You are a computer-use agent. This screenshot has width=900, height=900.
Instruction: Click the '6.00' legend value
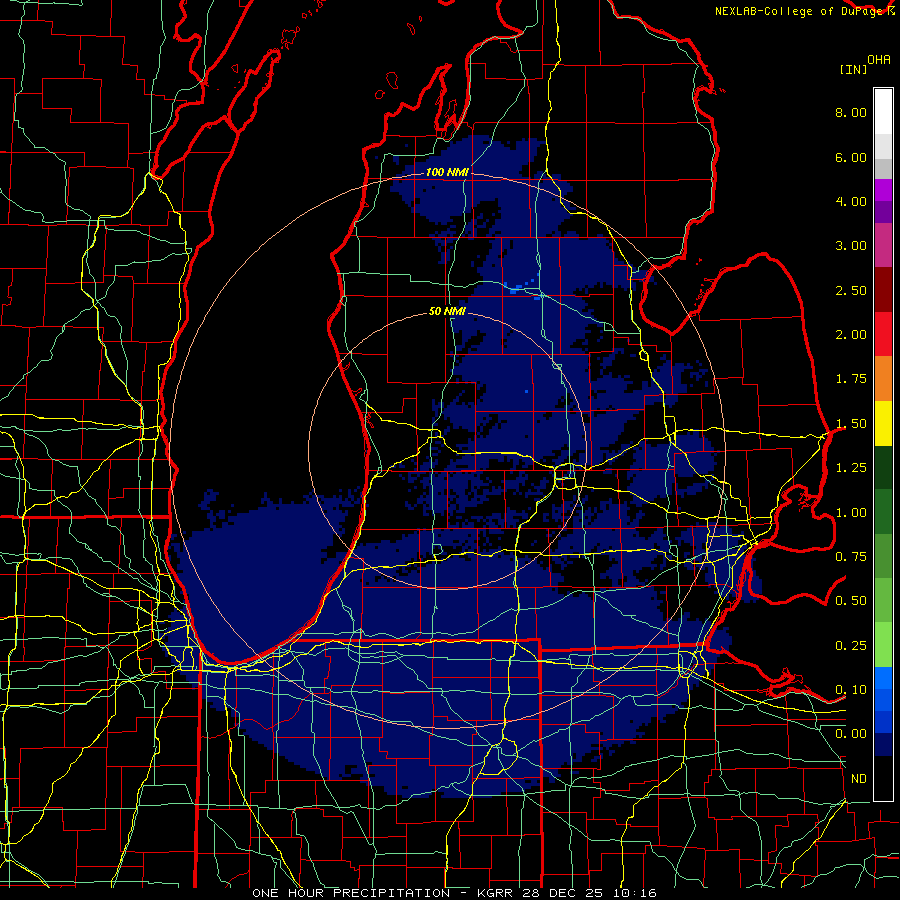pyautogui.click(x=851, y=157)
